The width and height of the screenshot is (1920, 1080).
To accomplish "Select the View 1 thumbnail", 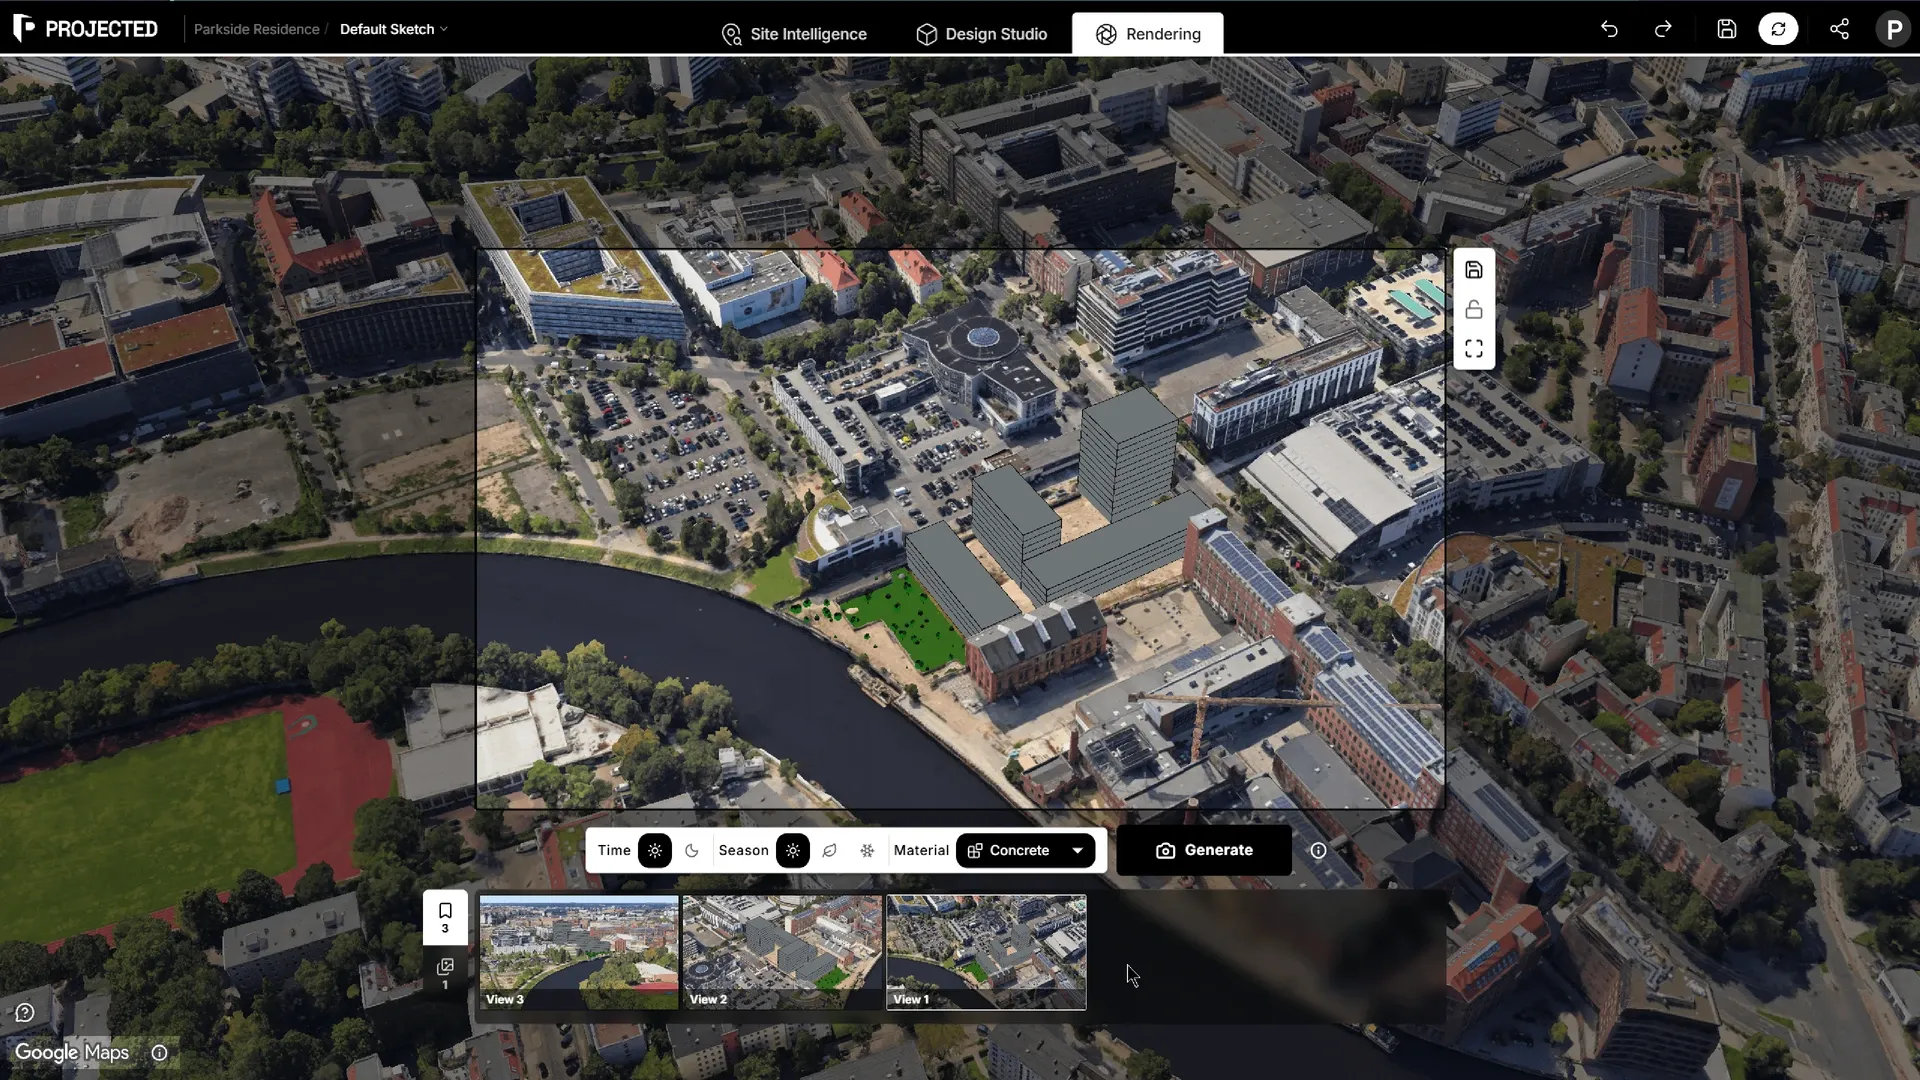I will (x=986, y=952).
